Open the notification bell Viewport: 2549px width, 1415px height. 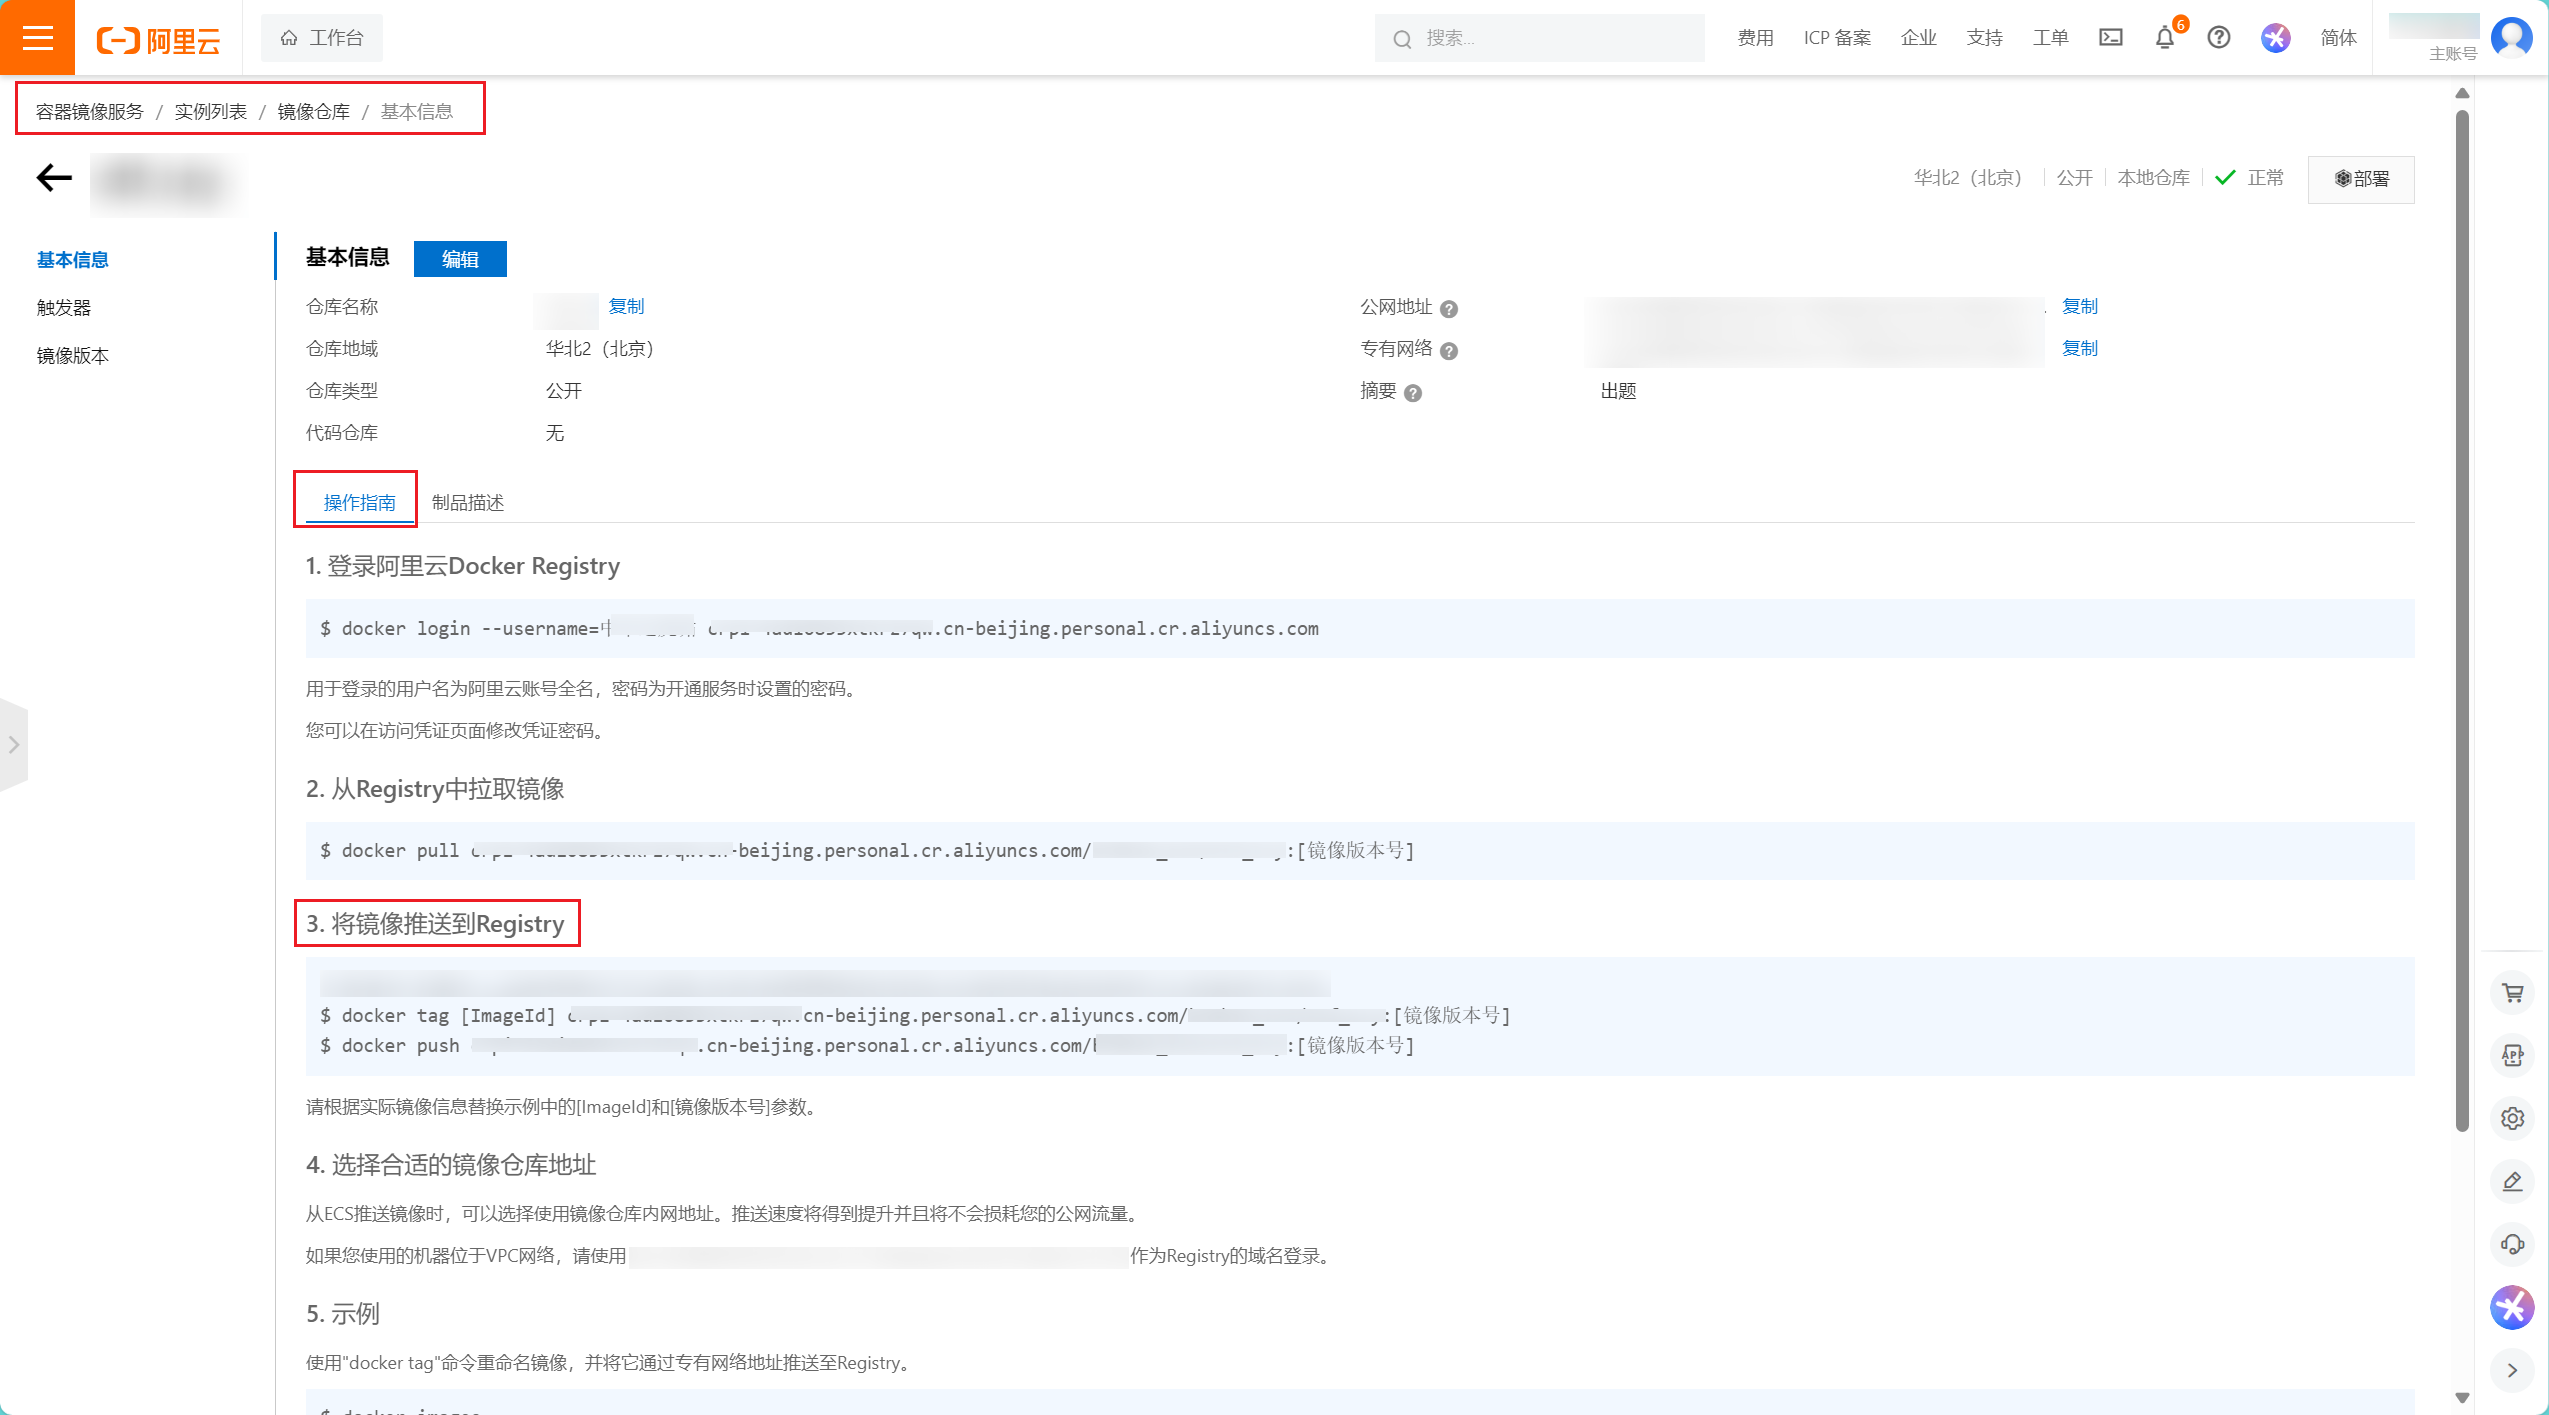[x=2164, y=38]
